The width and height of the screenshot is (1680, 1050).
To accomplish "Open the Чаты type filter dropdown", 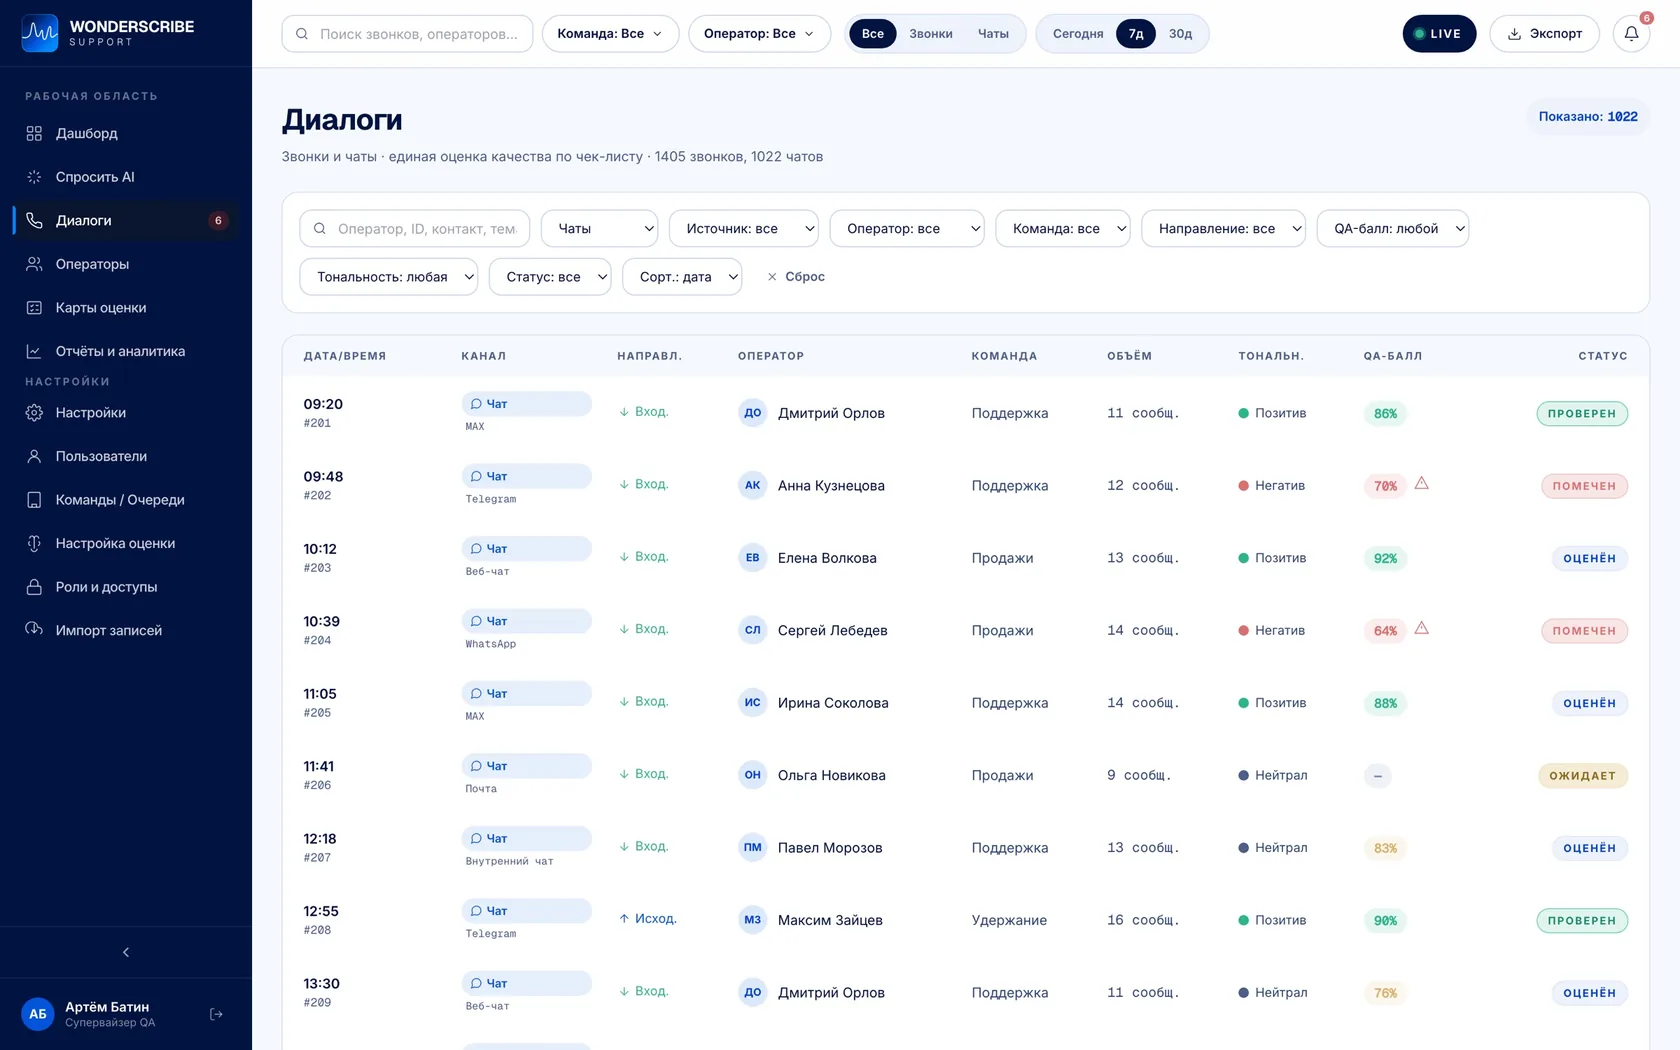I will point(599,229).
